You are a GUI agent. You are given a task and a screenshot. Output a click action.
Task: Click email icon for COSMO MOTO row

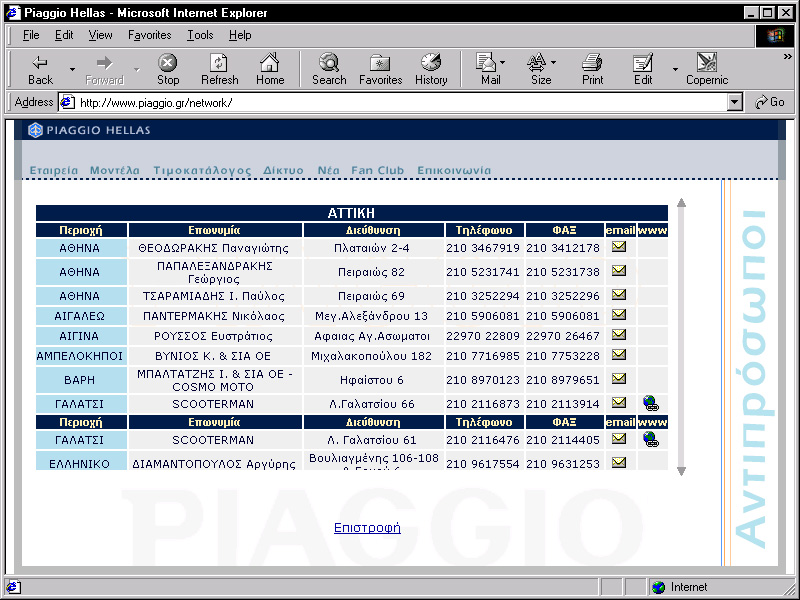(x=619, y=379)
